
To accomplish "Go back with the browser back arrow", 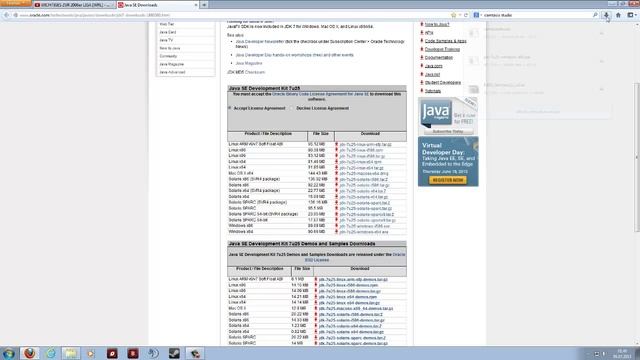I will (x=6, y=15).
